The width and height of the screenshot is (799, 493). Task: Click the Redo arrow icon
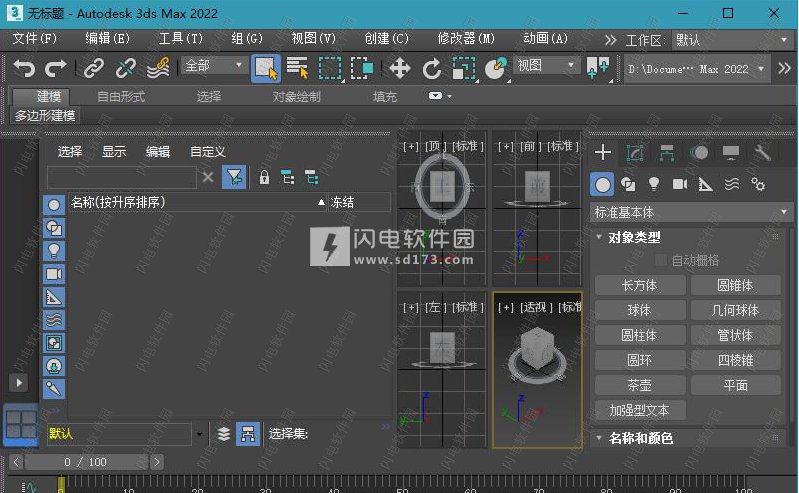(56, 68)
